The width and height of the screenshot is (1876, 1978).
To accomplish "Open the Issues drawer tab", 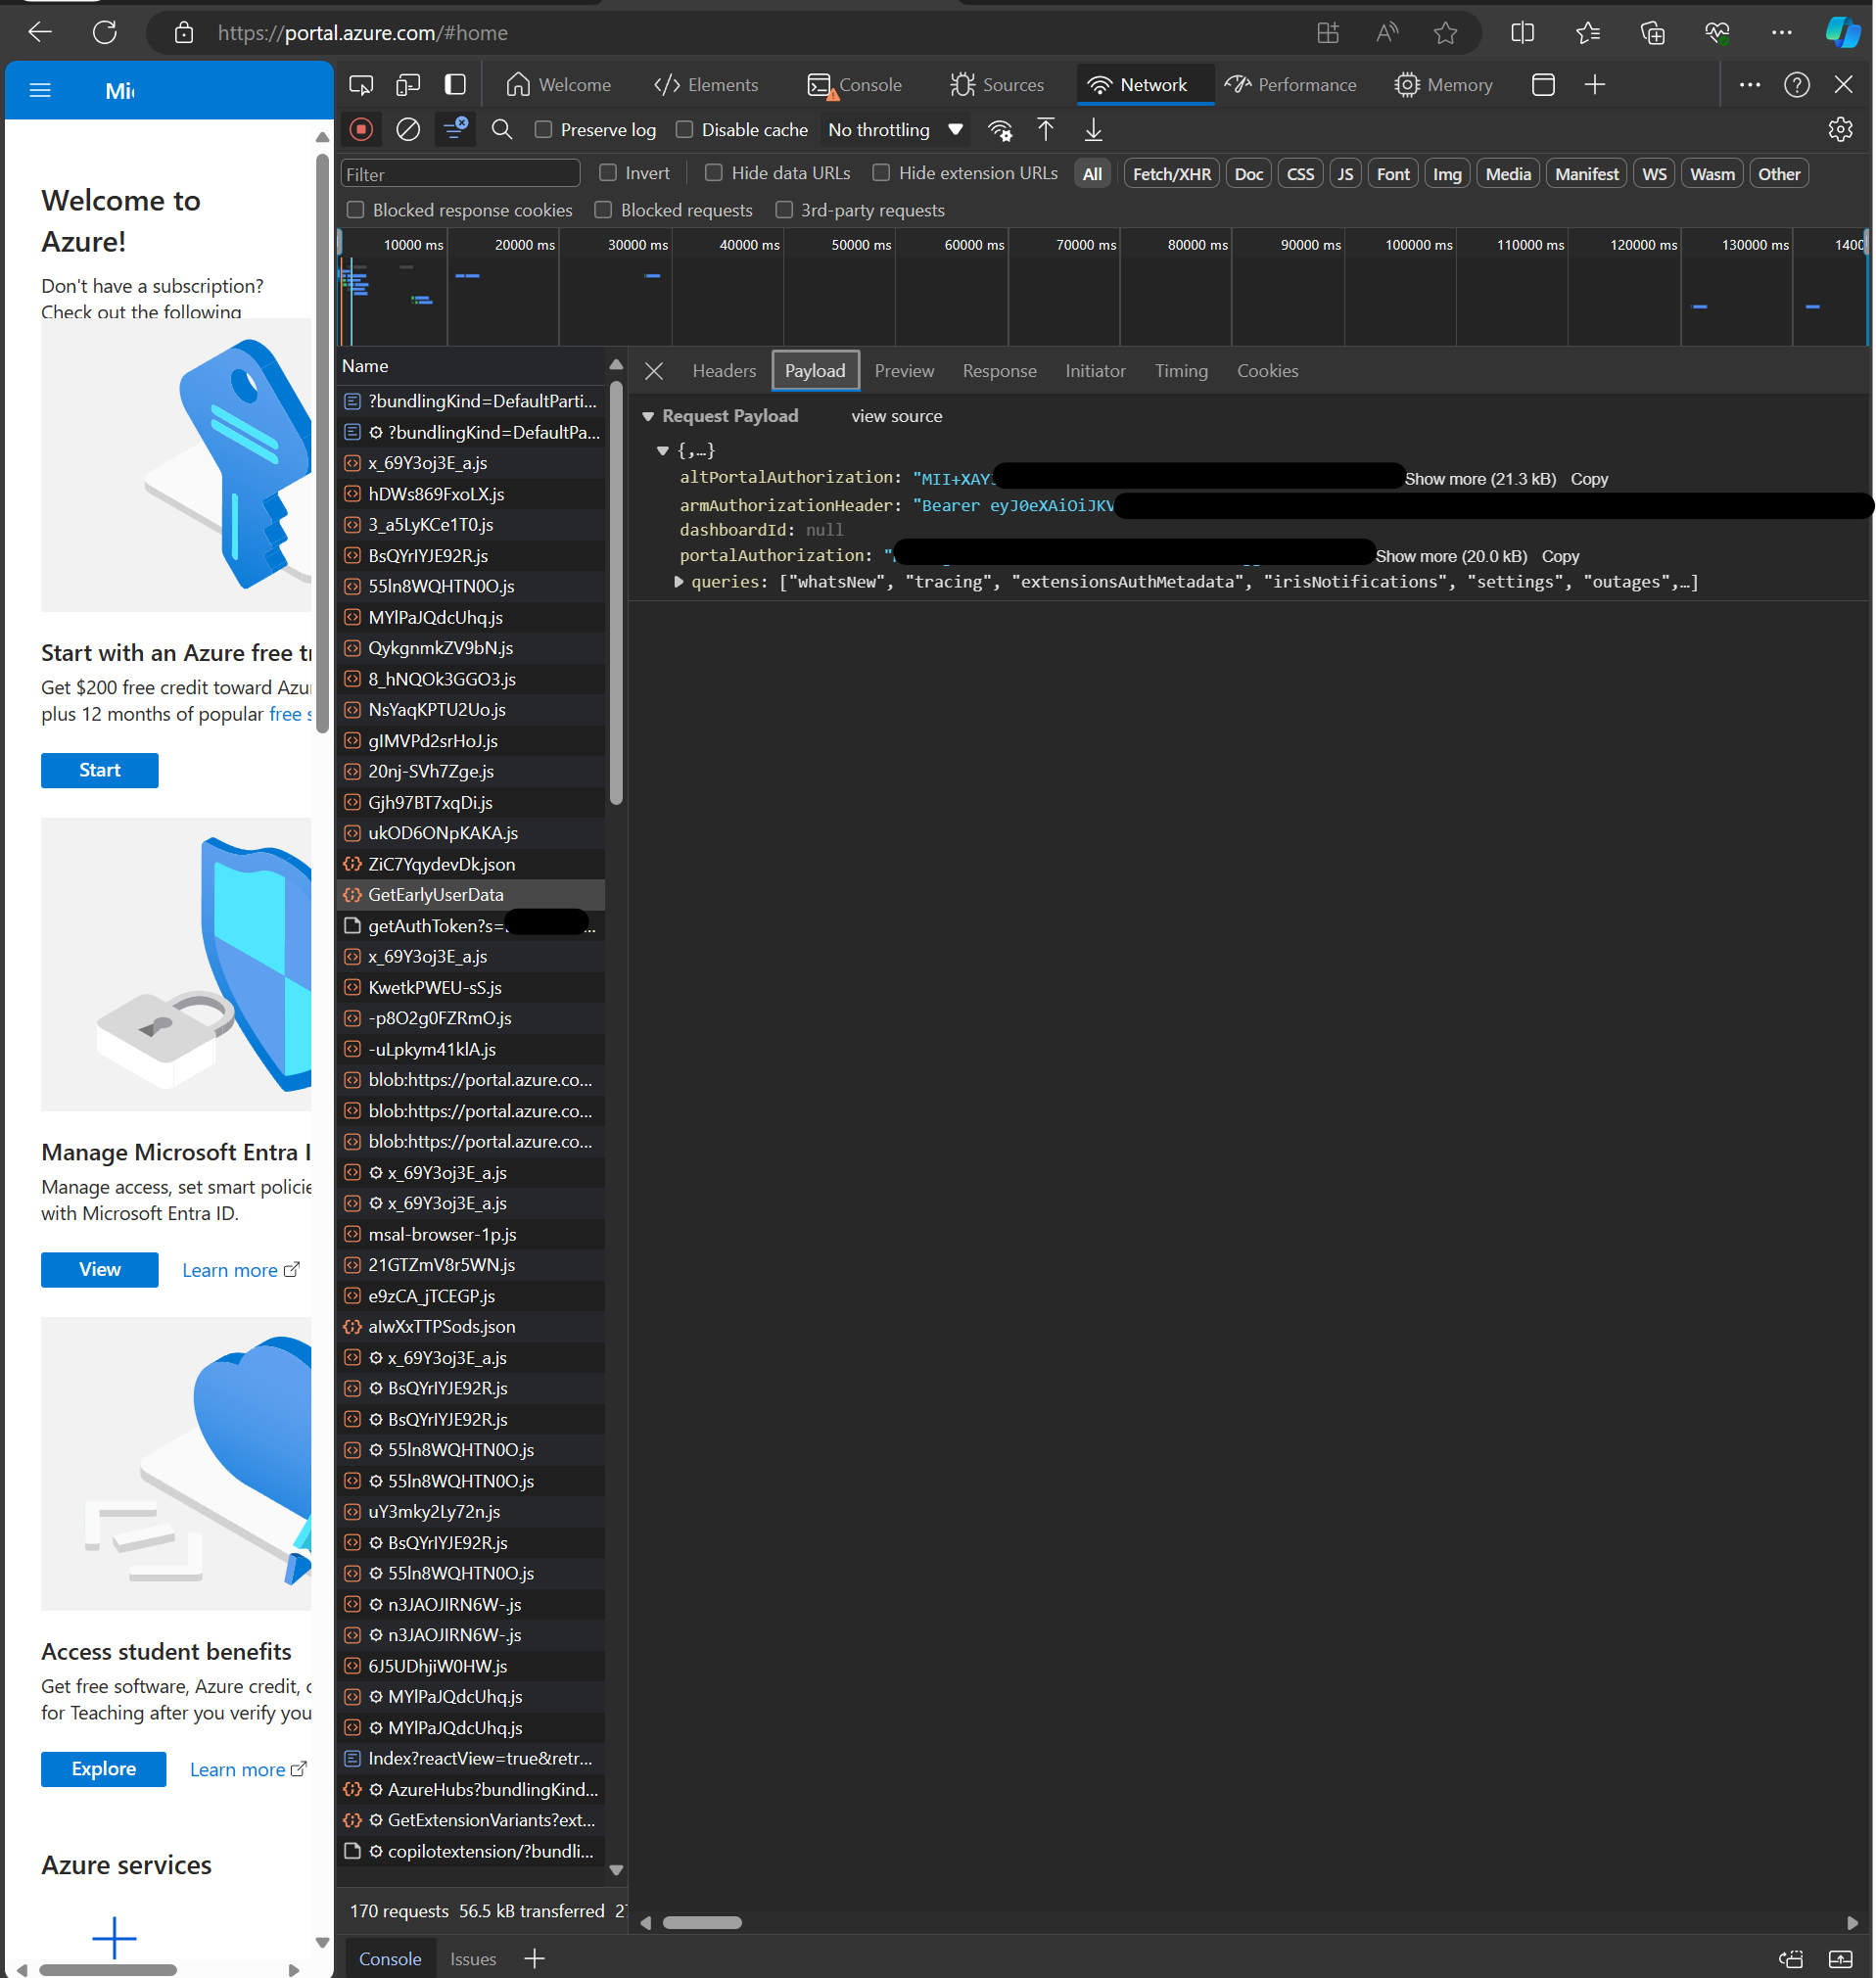I will [473, 1958].
